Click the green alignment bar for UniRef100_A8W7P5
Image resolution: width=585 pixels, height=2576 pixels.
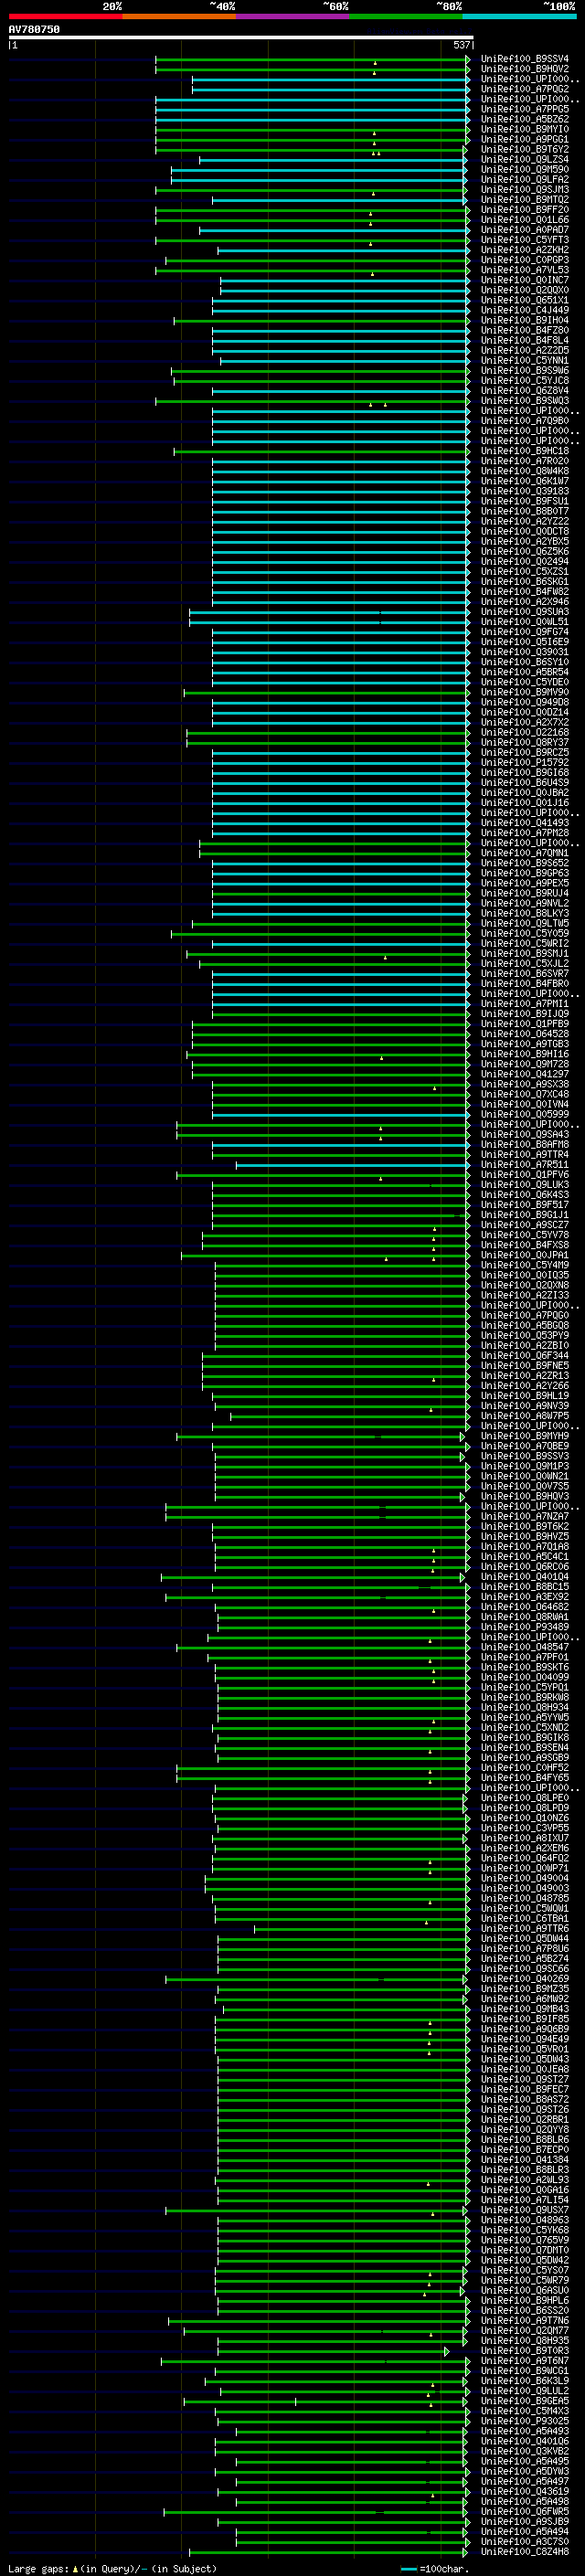350,1416
